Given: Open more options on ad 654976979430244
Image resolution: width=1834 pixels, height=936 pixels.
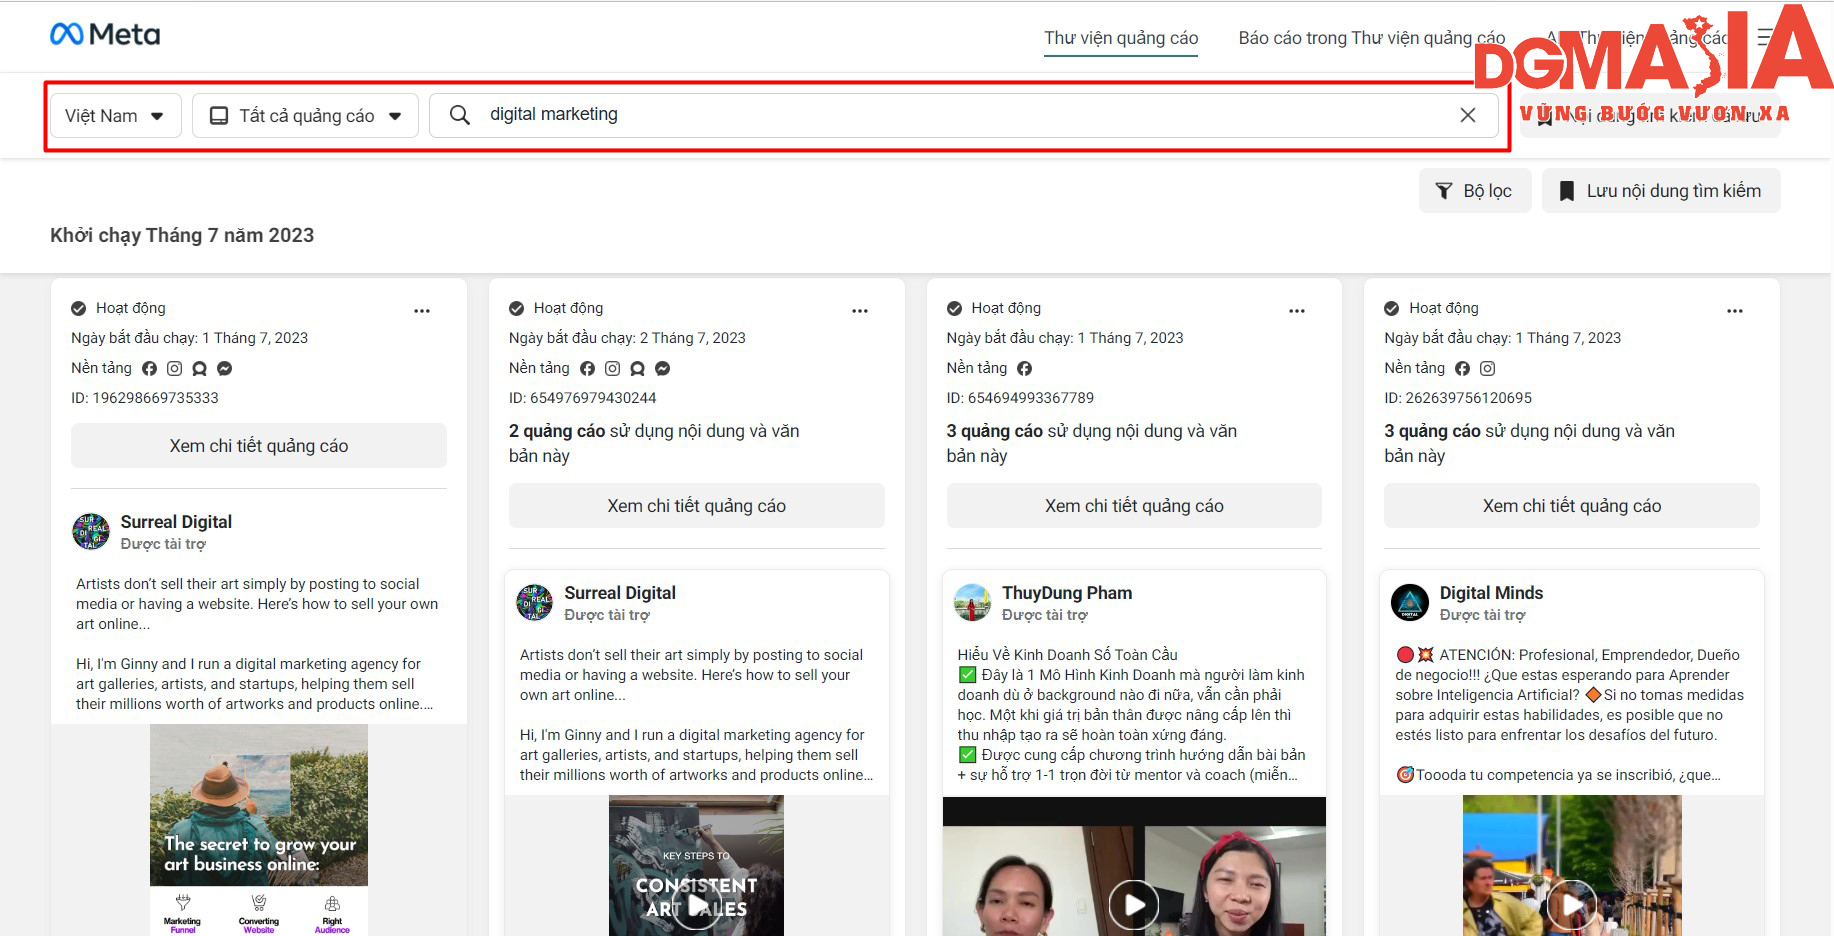Looking at the screenshot, I should click(860, 311).
